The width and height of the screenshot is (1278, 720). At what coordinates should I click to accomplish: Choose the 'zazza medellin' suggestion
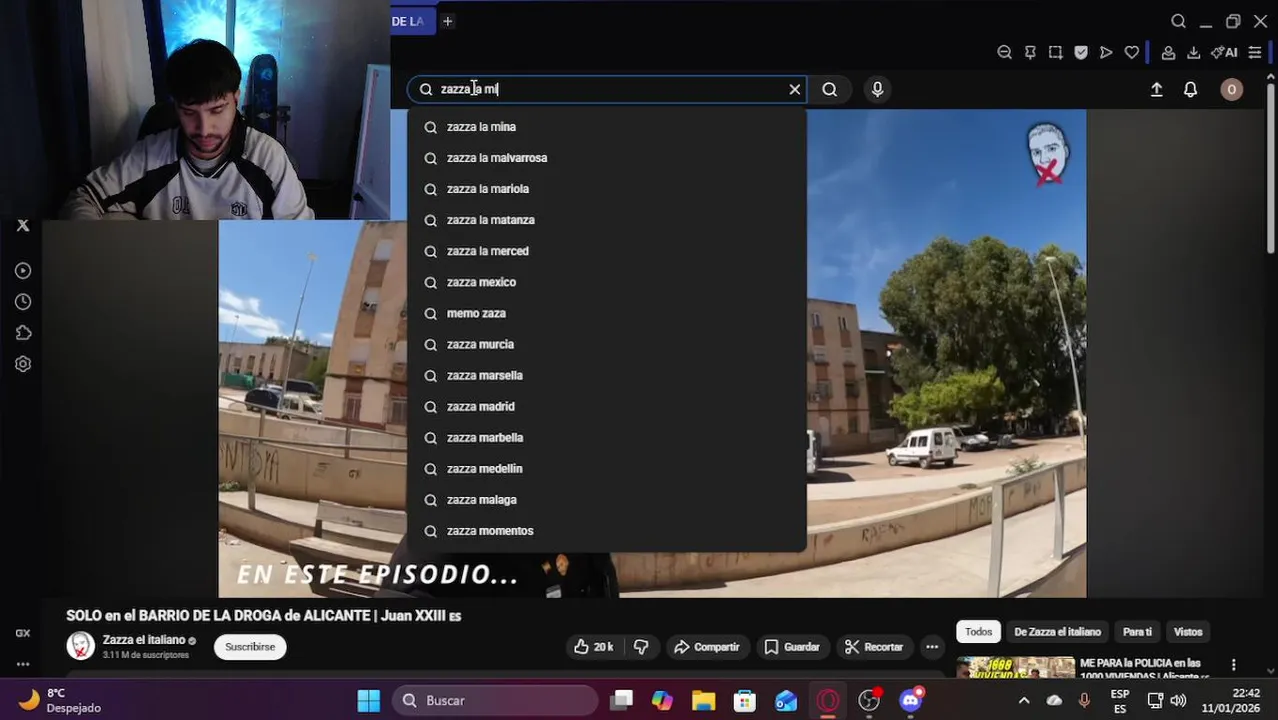coord(607,469)
